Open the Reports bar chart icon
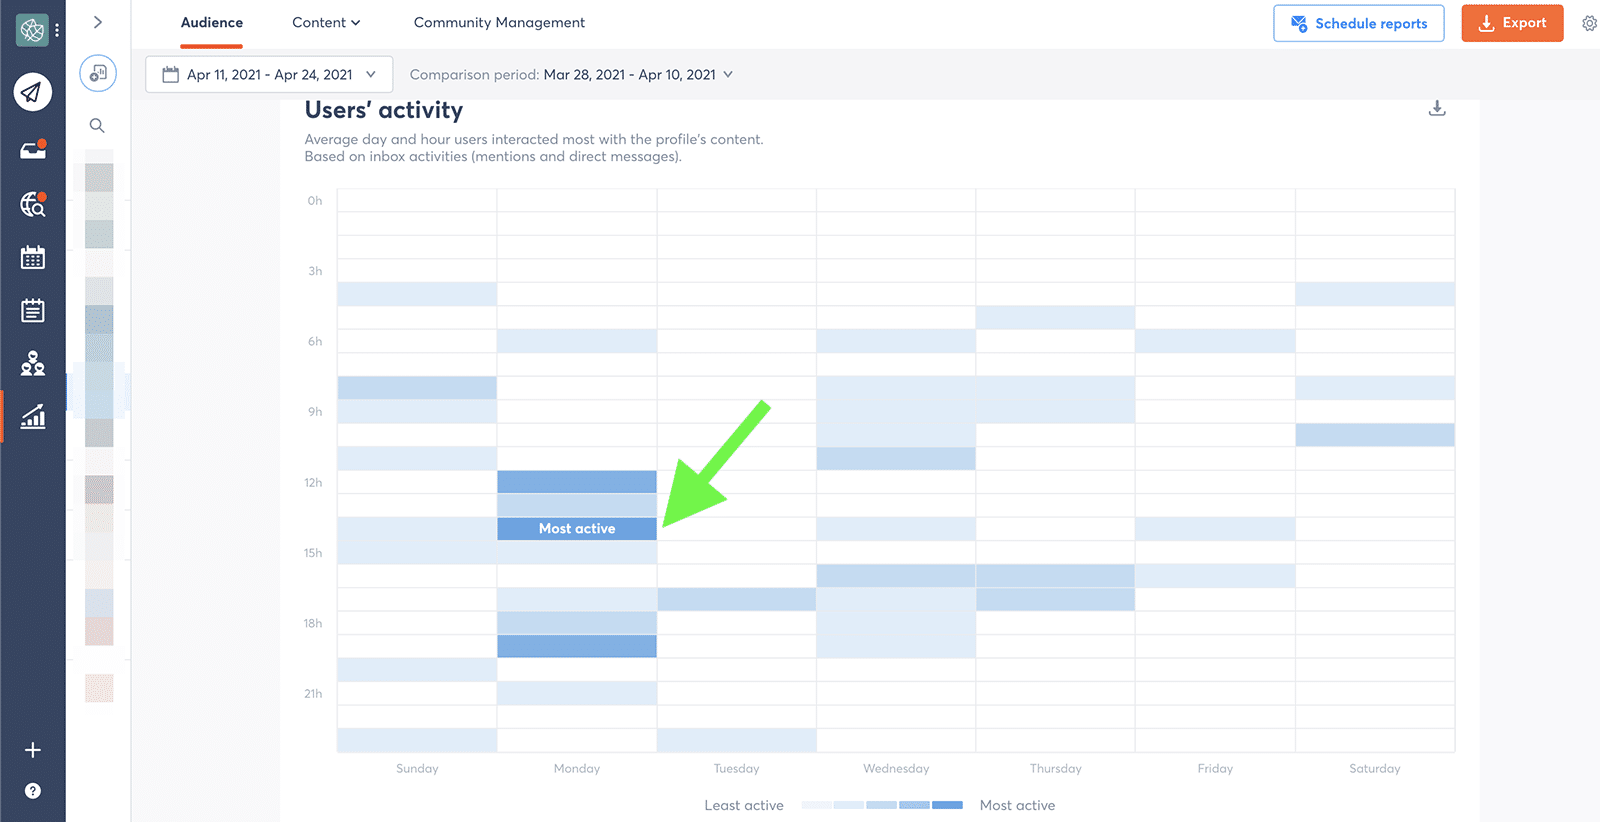Screen dimensions: 1600x822 [33, 416]
